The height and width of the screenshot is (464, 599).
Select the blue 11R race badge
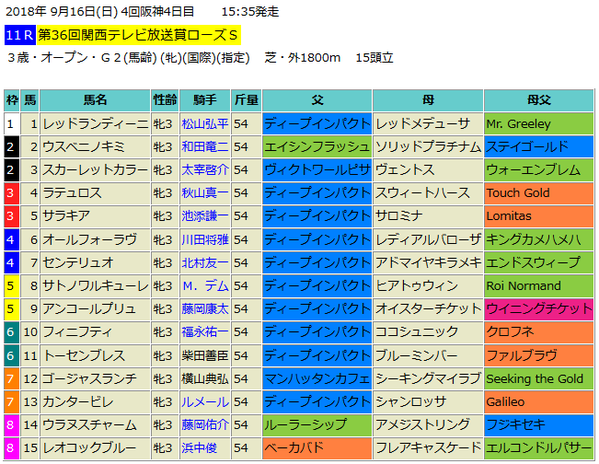pyautogui.click(x=20, y=35)
